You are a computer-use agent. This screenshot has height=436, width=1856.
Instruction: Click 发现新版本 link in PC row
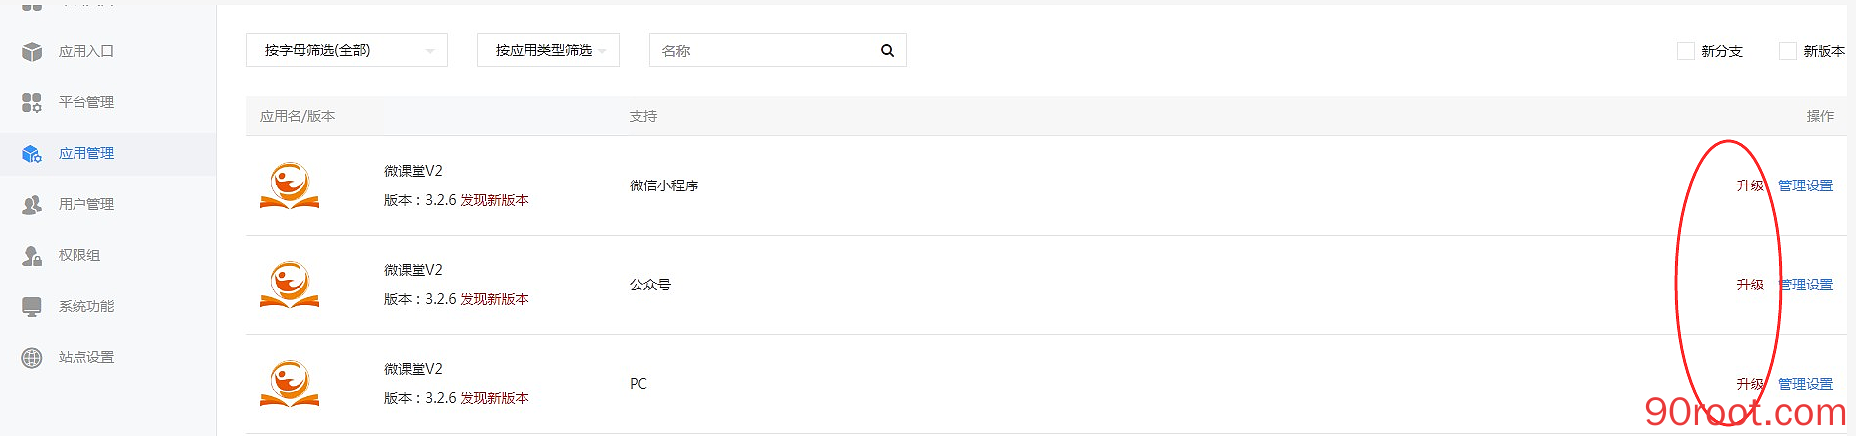494,398
